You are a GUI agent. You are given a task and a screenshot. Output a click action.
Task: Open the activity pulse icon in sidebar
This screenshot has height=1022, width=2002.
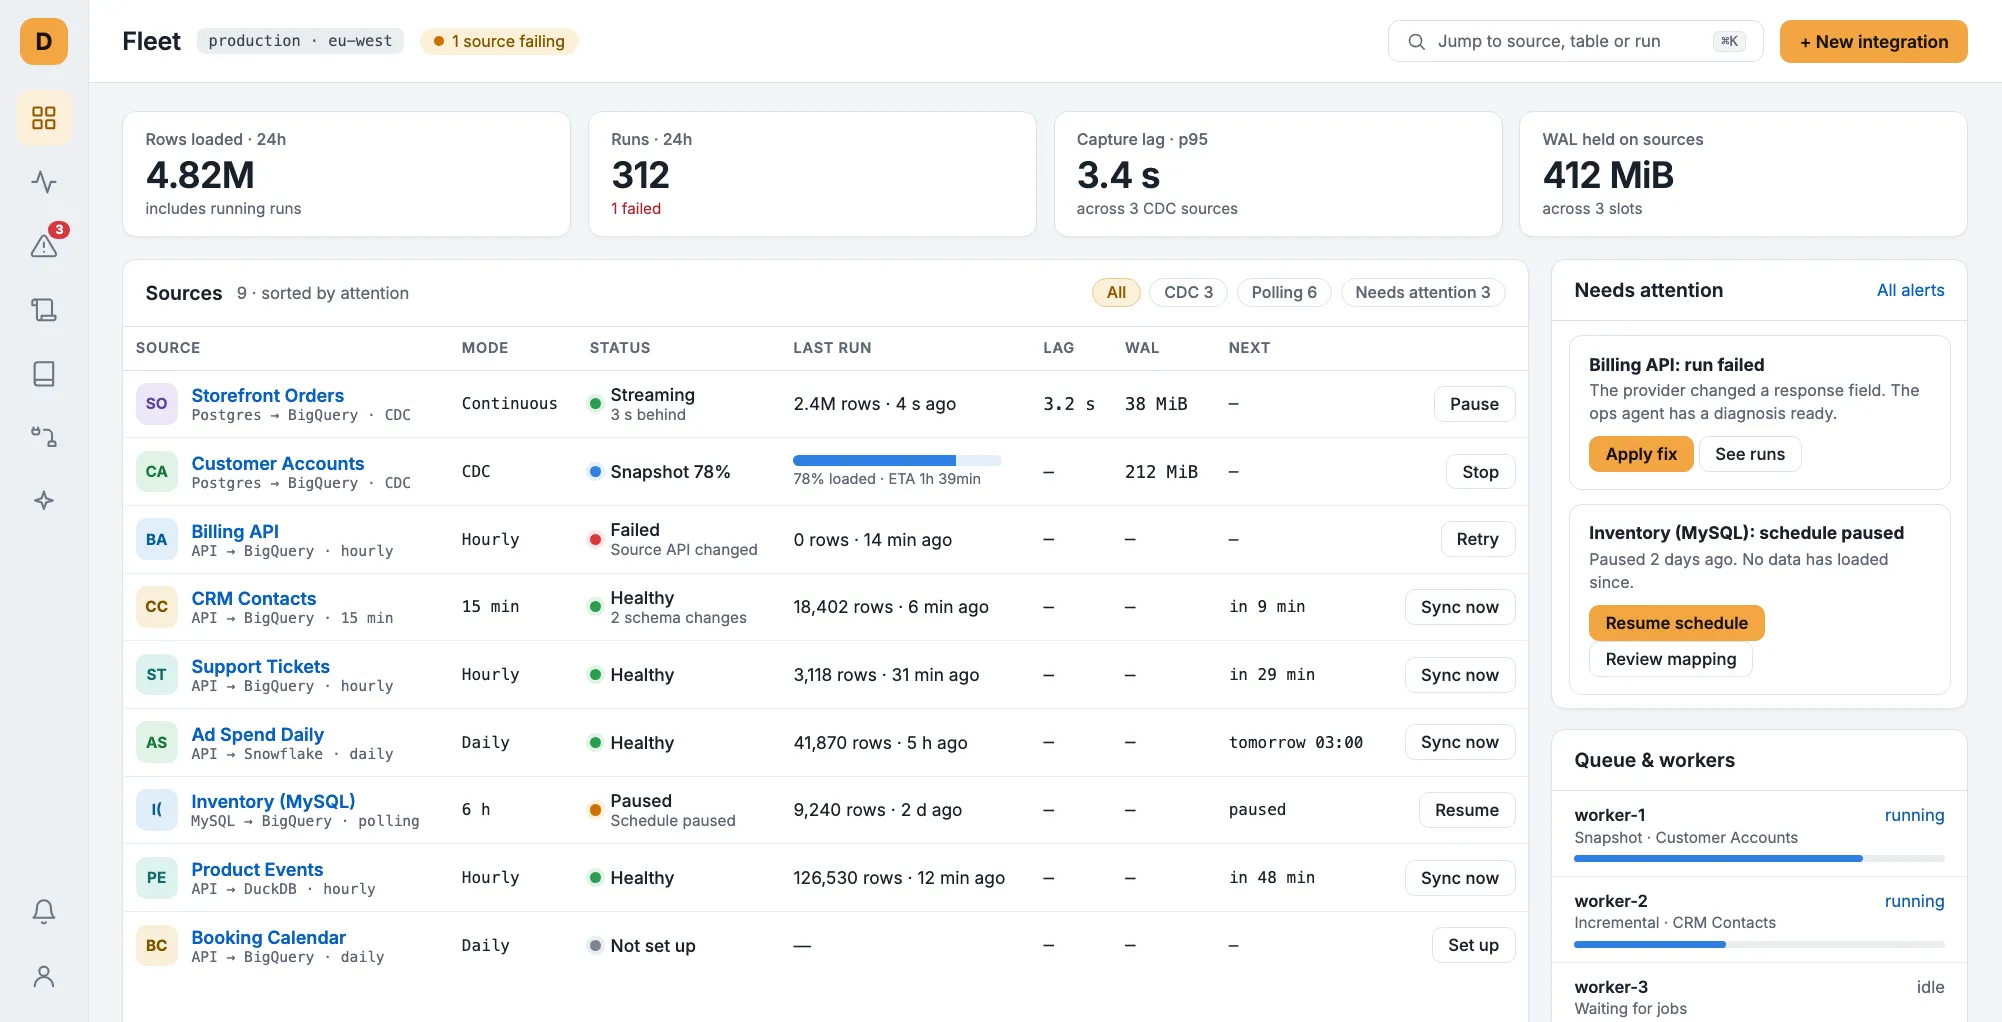(x=44, y=182)
